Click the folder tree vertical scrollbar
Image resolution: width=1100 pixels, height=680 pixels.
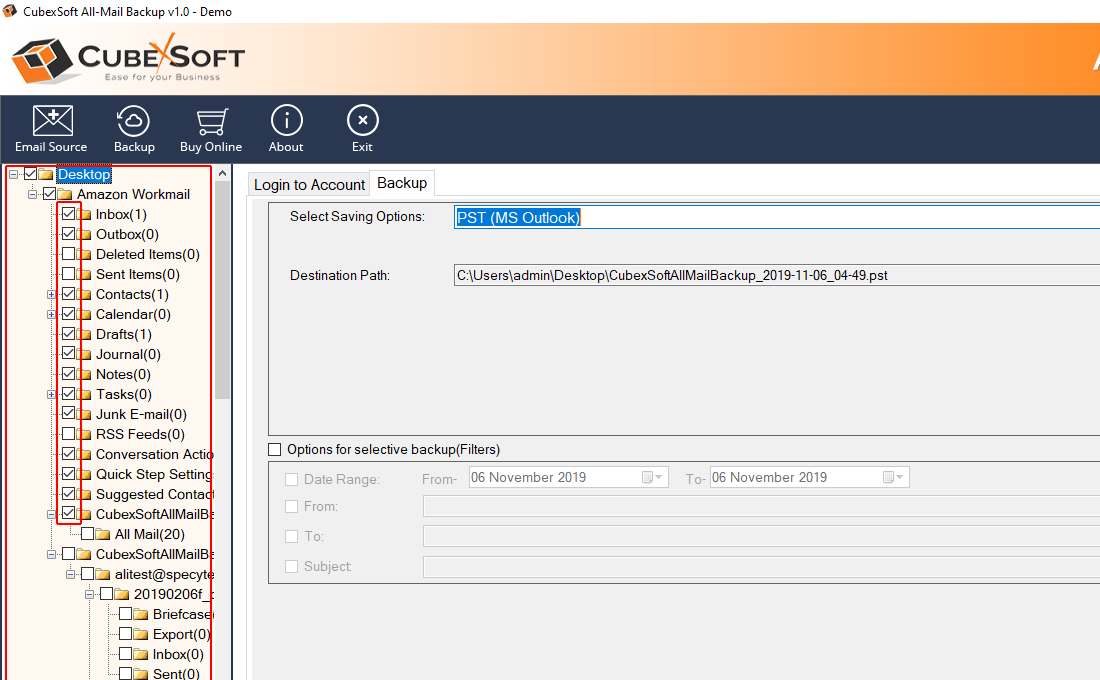coord(222,300)
